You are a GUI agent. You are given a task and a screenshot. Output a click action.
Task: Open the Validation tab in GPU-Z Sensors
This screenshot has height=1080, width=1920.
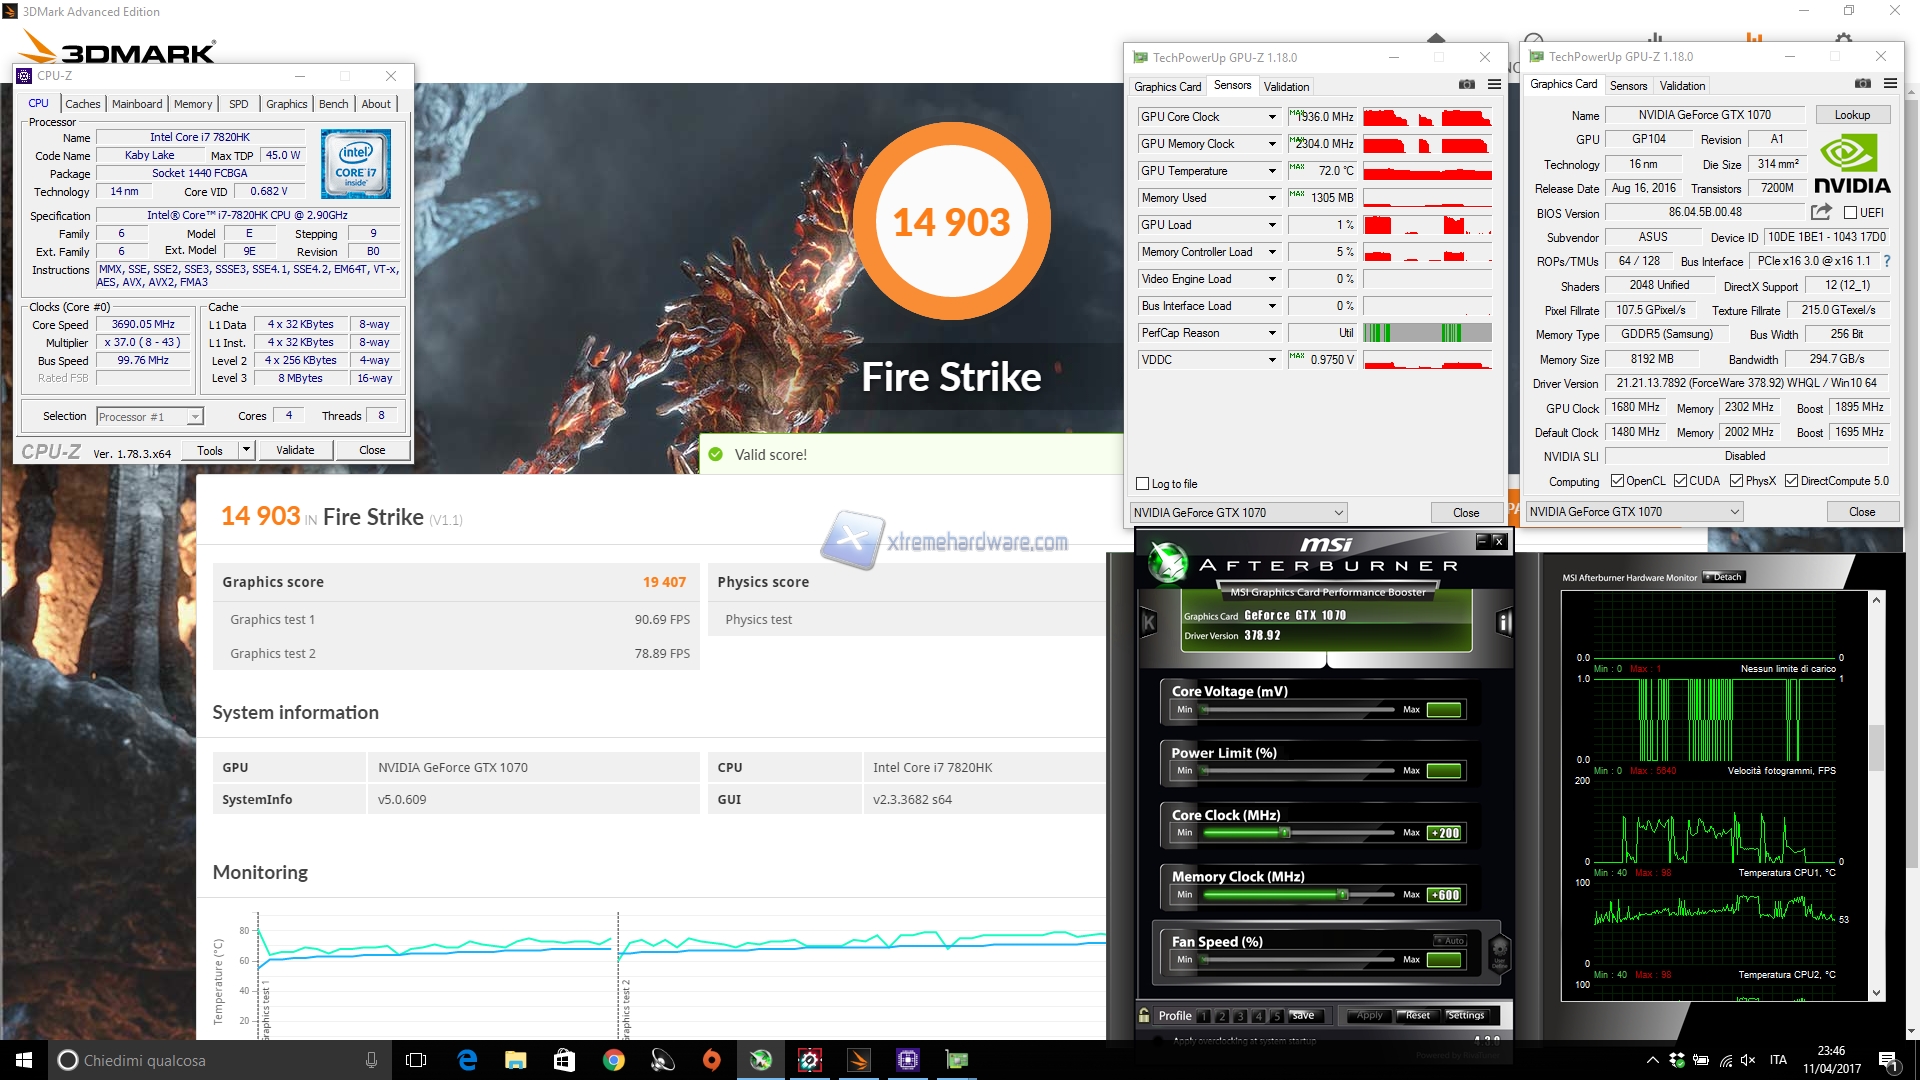(1286, 87)
